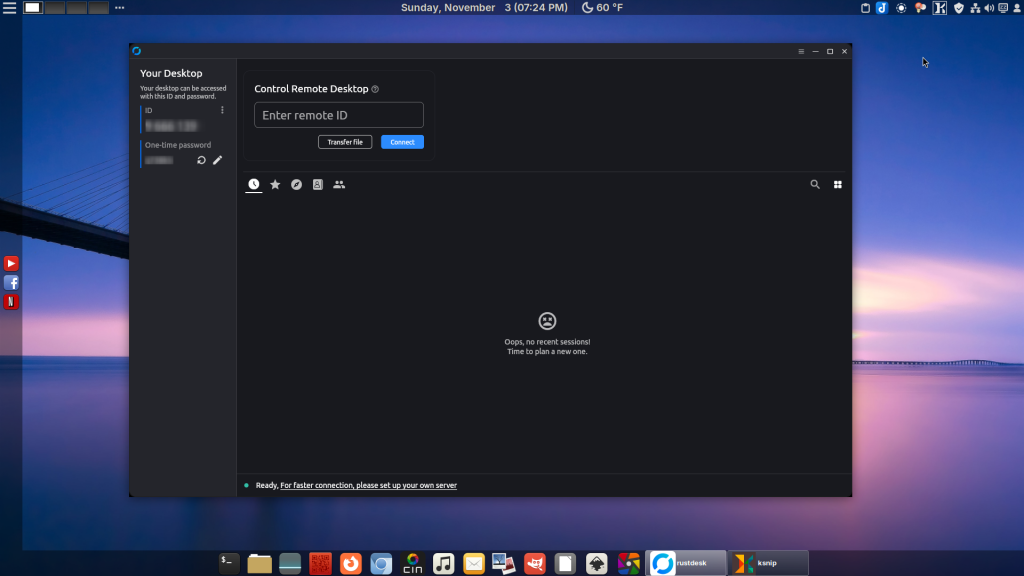Refresh the one-time password
Screen dimensions: 1024x576
pyautogui.click(x=201, y=160)
